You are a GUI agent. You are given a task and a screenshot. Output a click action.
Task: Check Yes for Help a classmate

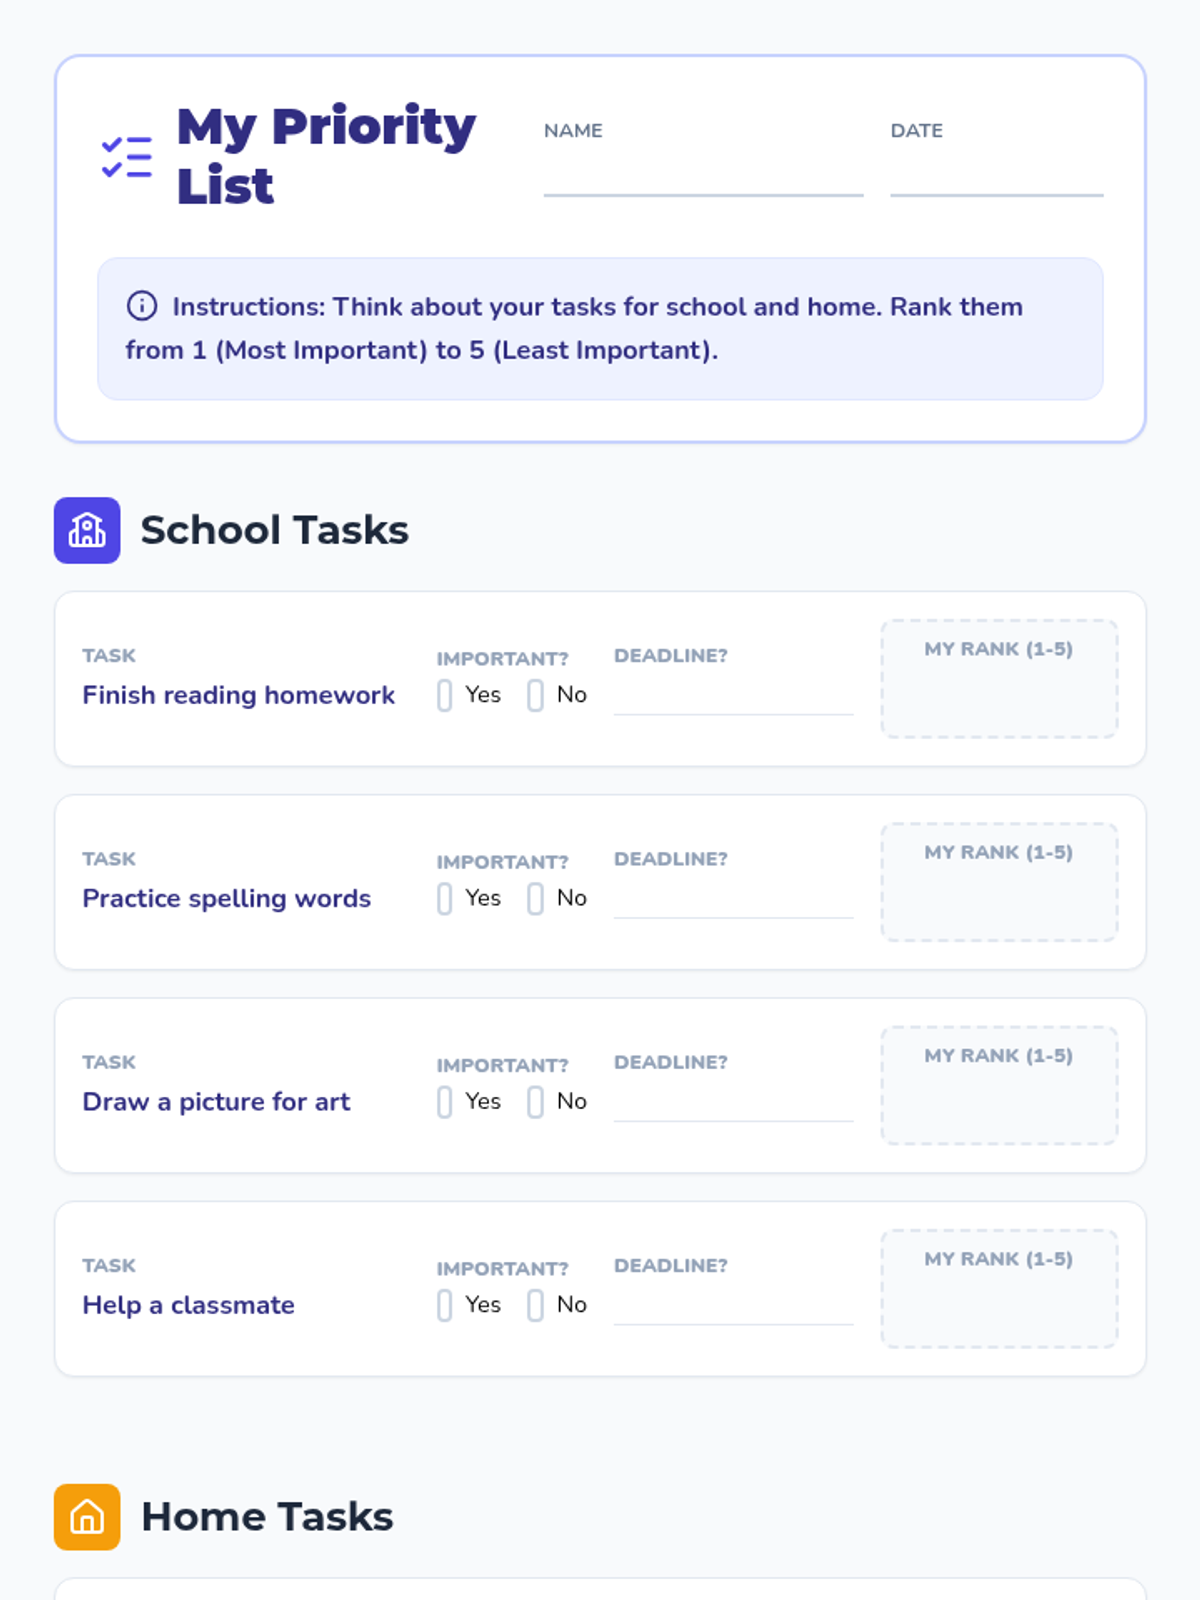click(x=445, y=1305)
